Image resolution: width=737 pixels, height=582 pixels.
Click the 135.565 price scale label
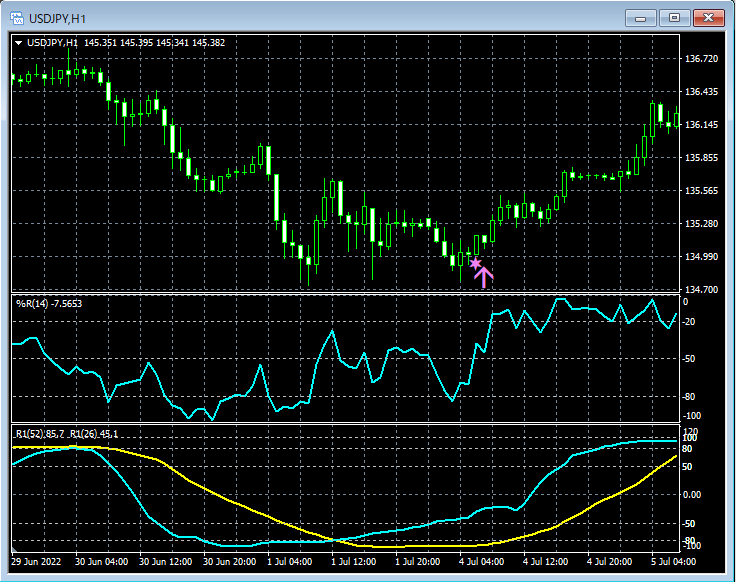pyautogui.click(x=701, y=190)
